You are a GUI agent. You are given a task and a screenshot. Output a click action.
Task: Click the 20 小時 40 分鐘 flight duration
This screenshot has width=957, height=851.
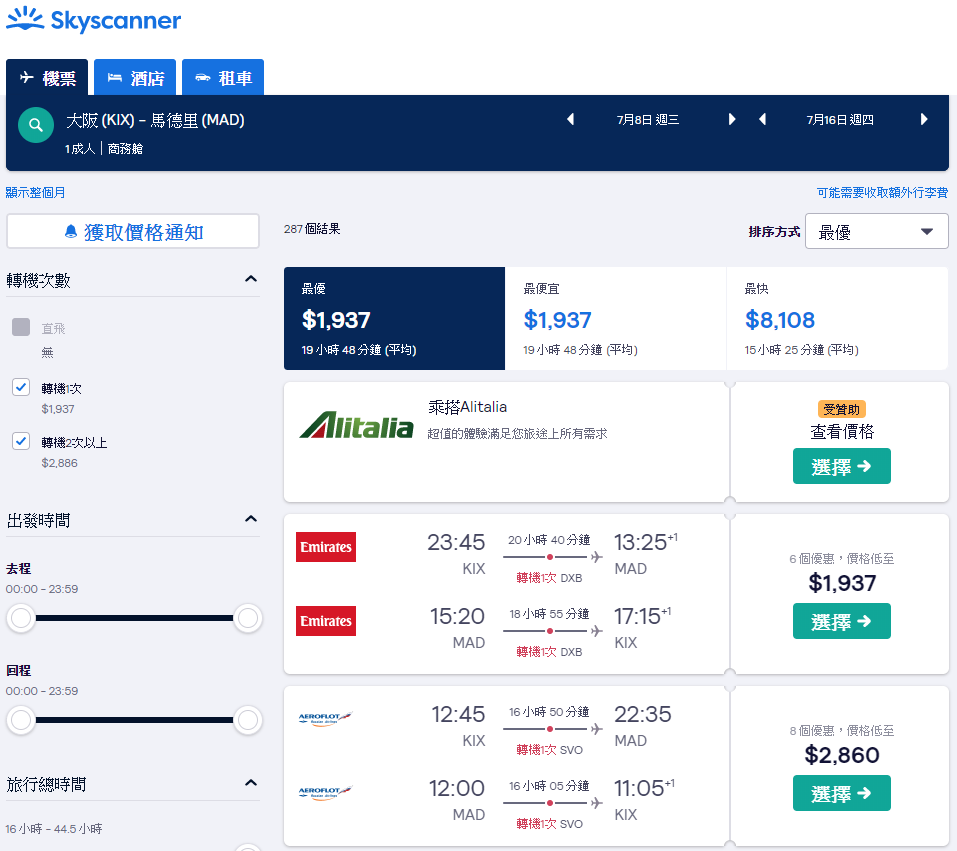click(549, 540)
